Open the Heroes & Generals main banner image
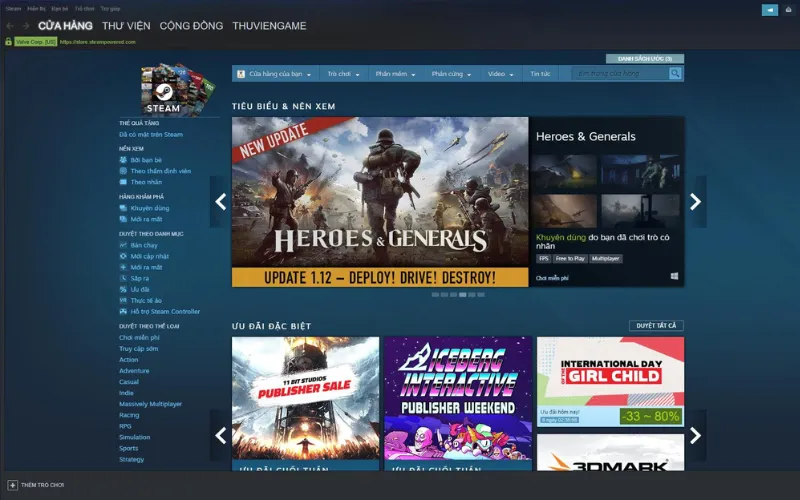The image size is (800, 500). click(380, 202)
